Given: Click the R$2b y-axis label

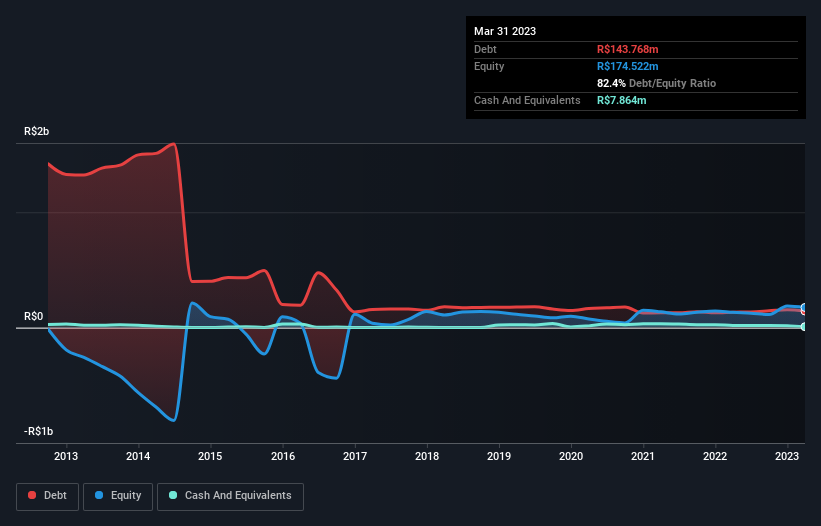Looking at the screenshot, I should click(x=37, y=131).
